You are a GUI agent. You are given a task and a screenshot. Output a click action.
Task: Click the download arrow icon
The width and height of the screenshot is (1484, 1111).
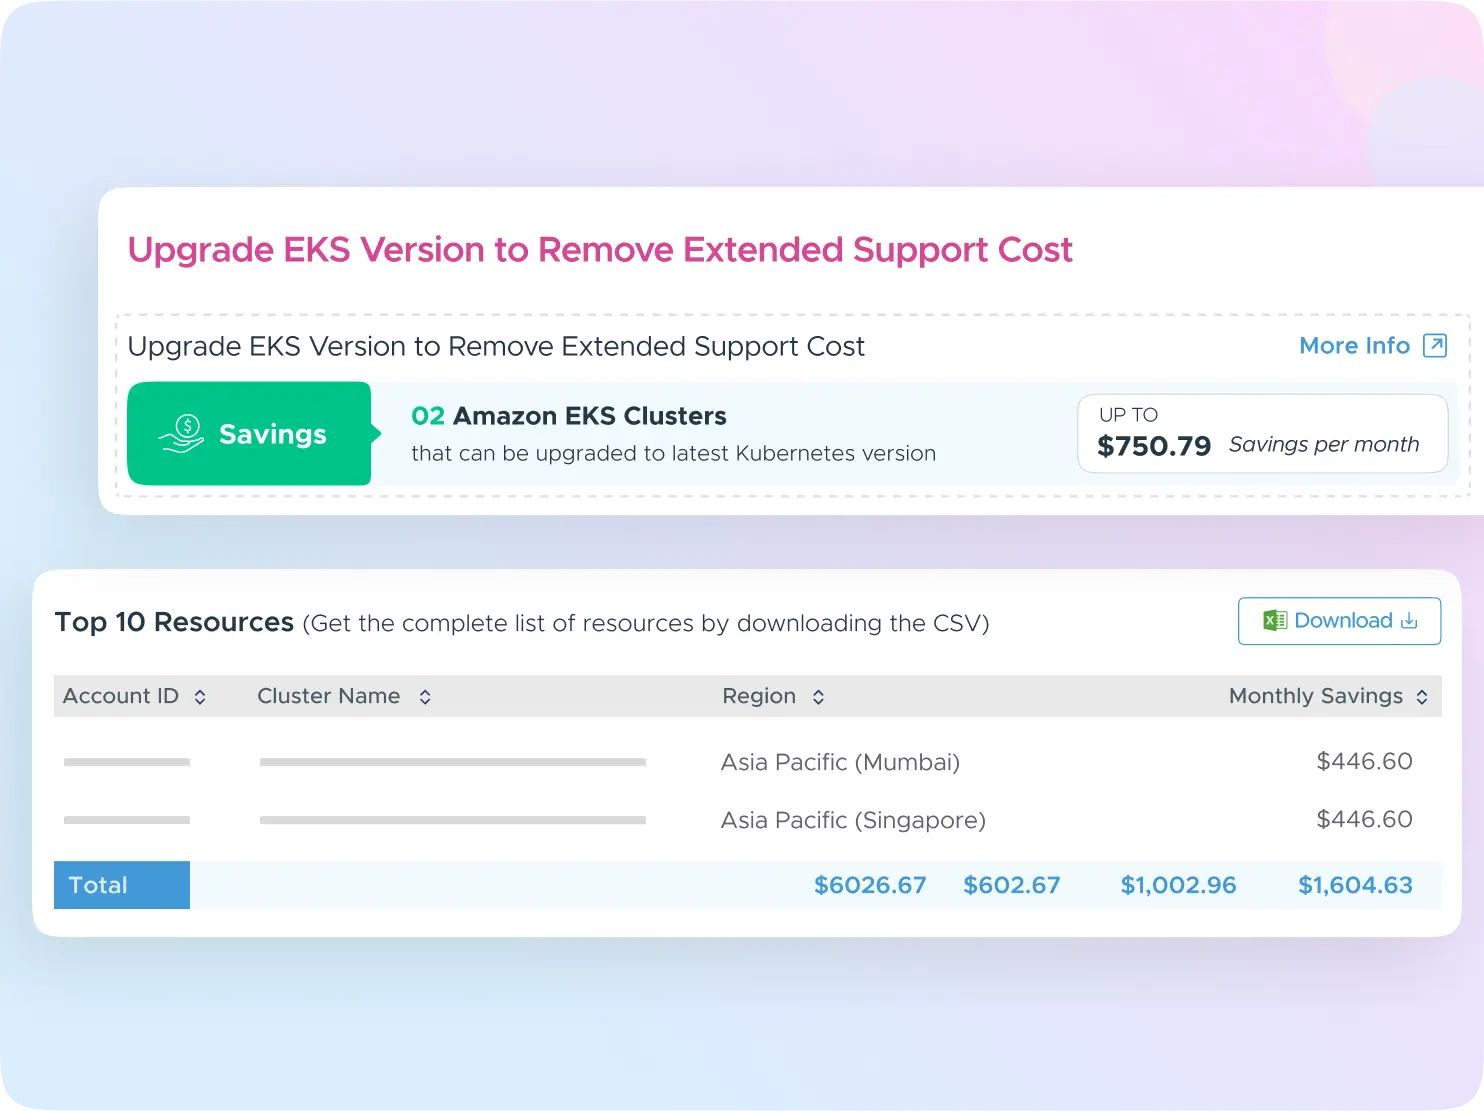click(x=1409, y=621)
